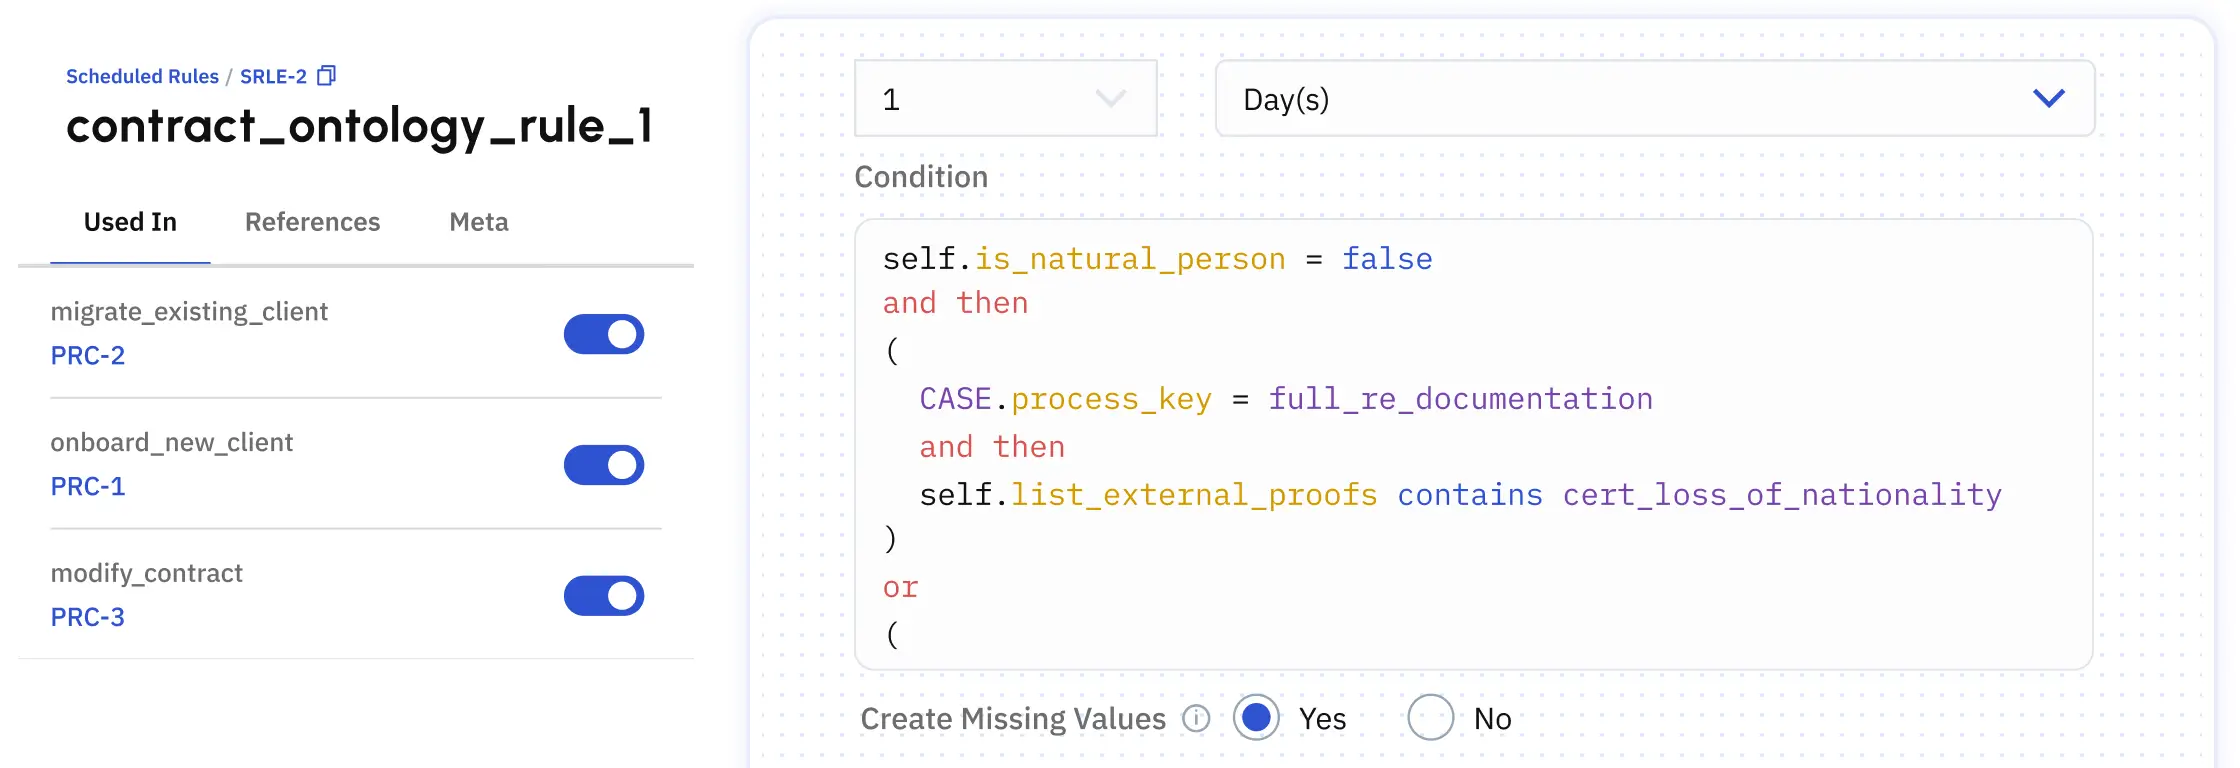This screenshot has height=768, width=2240.
Task: Open process link PRC-1
Action: [88, 487]
